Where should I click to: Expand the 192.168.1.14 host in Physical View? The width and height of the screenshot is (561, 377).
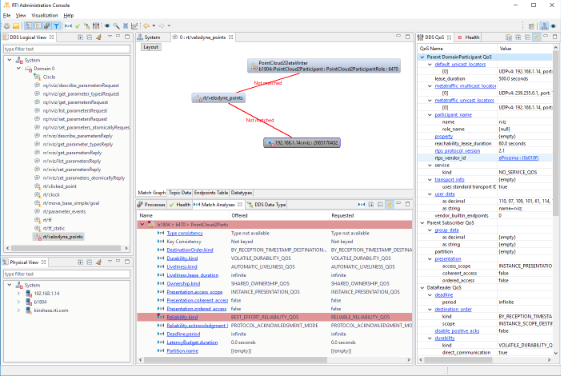[19, 293]
